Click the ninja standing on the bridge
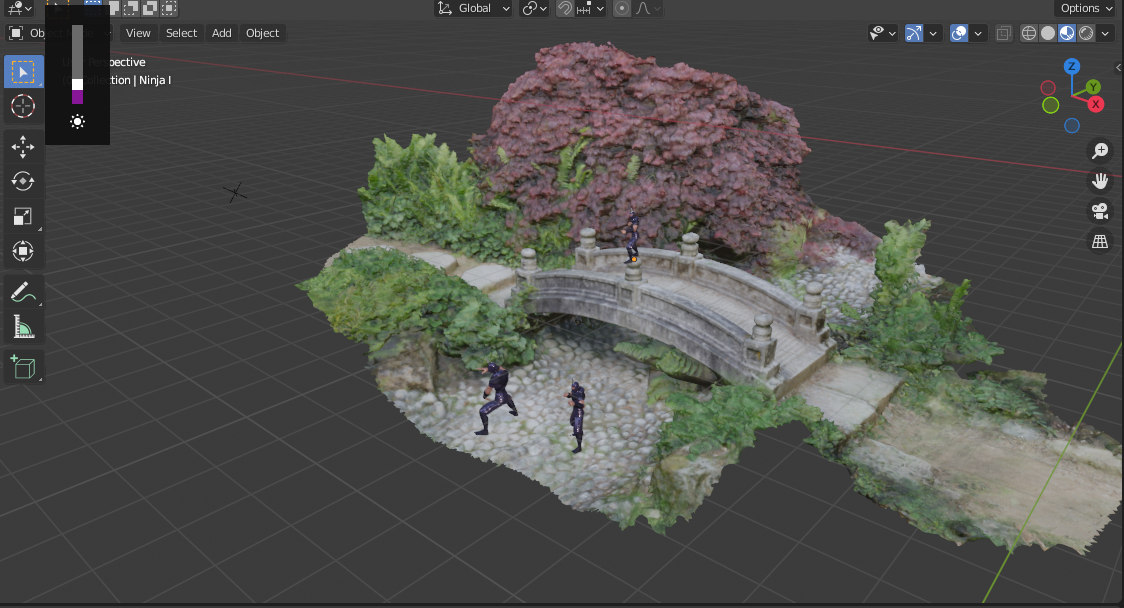Image resolution: width=1124 pixels, height=608 pixels. tap(632, 237)
